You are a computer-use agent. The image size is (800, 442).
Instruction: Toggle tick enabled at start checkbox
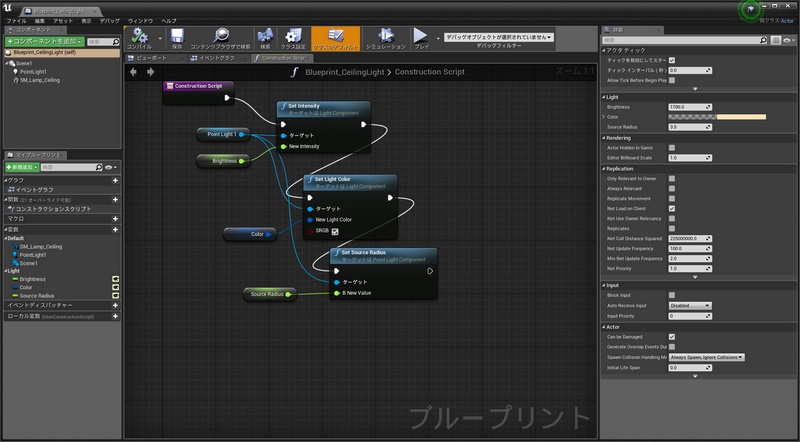point(672,60)
